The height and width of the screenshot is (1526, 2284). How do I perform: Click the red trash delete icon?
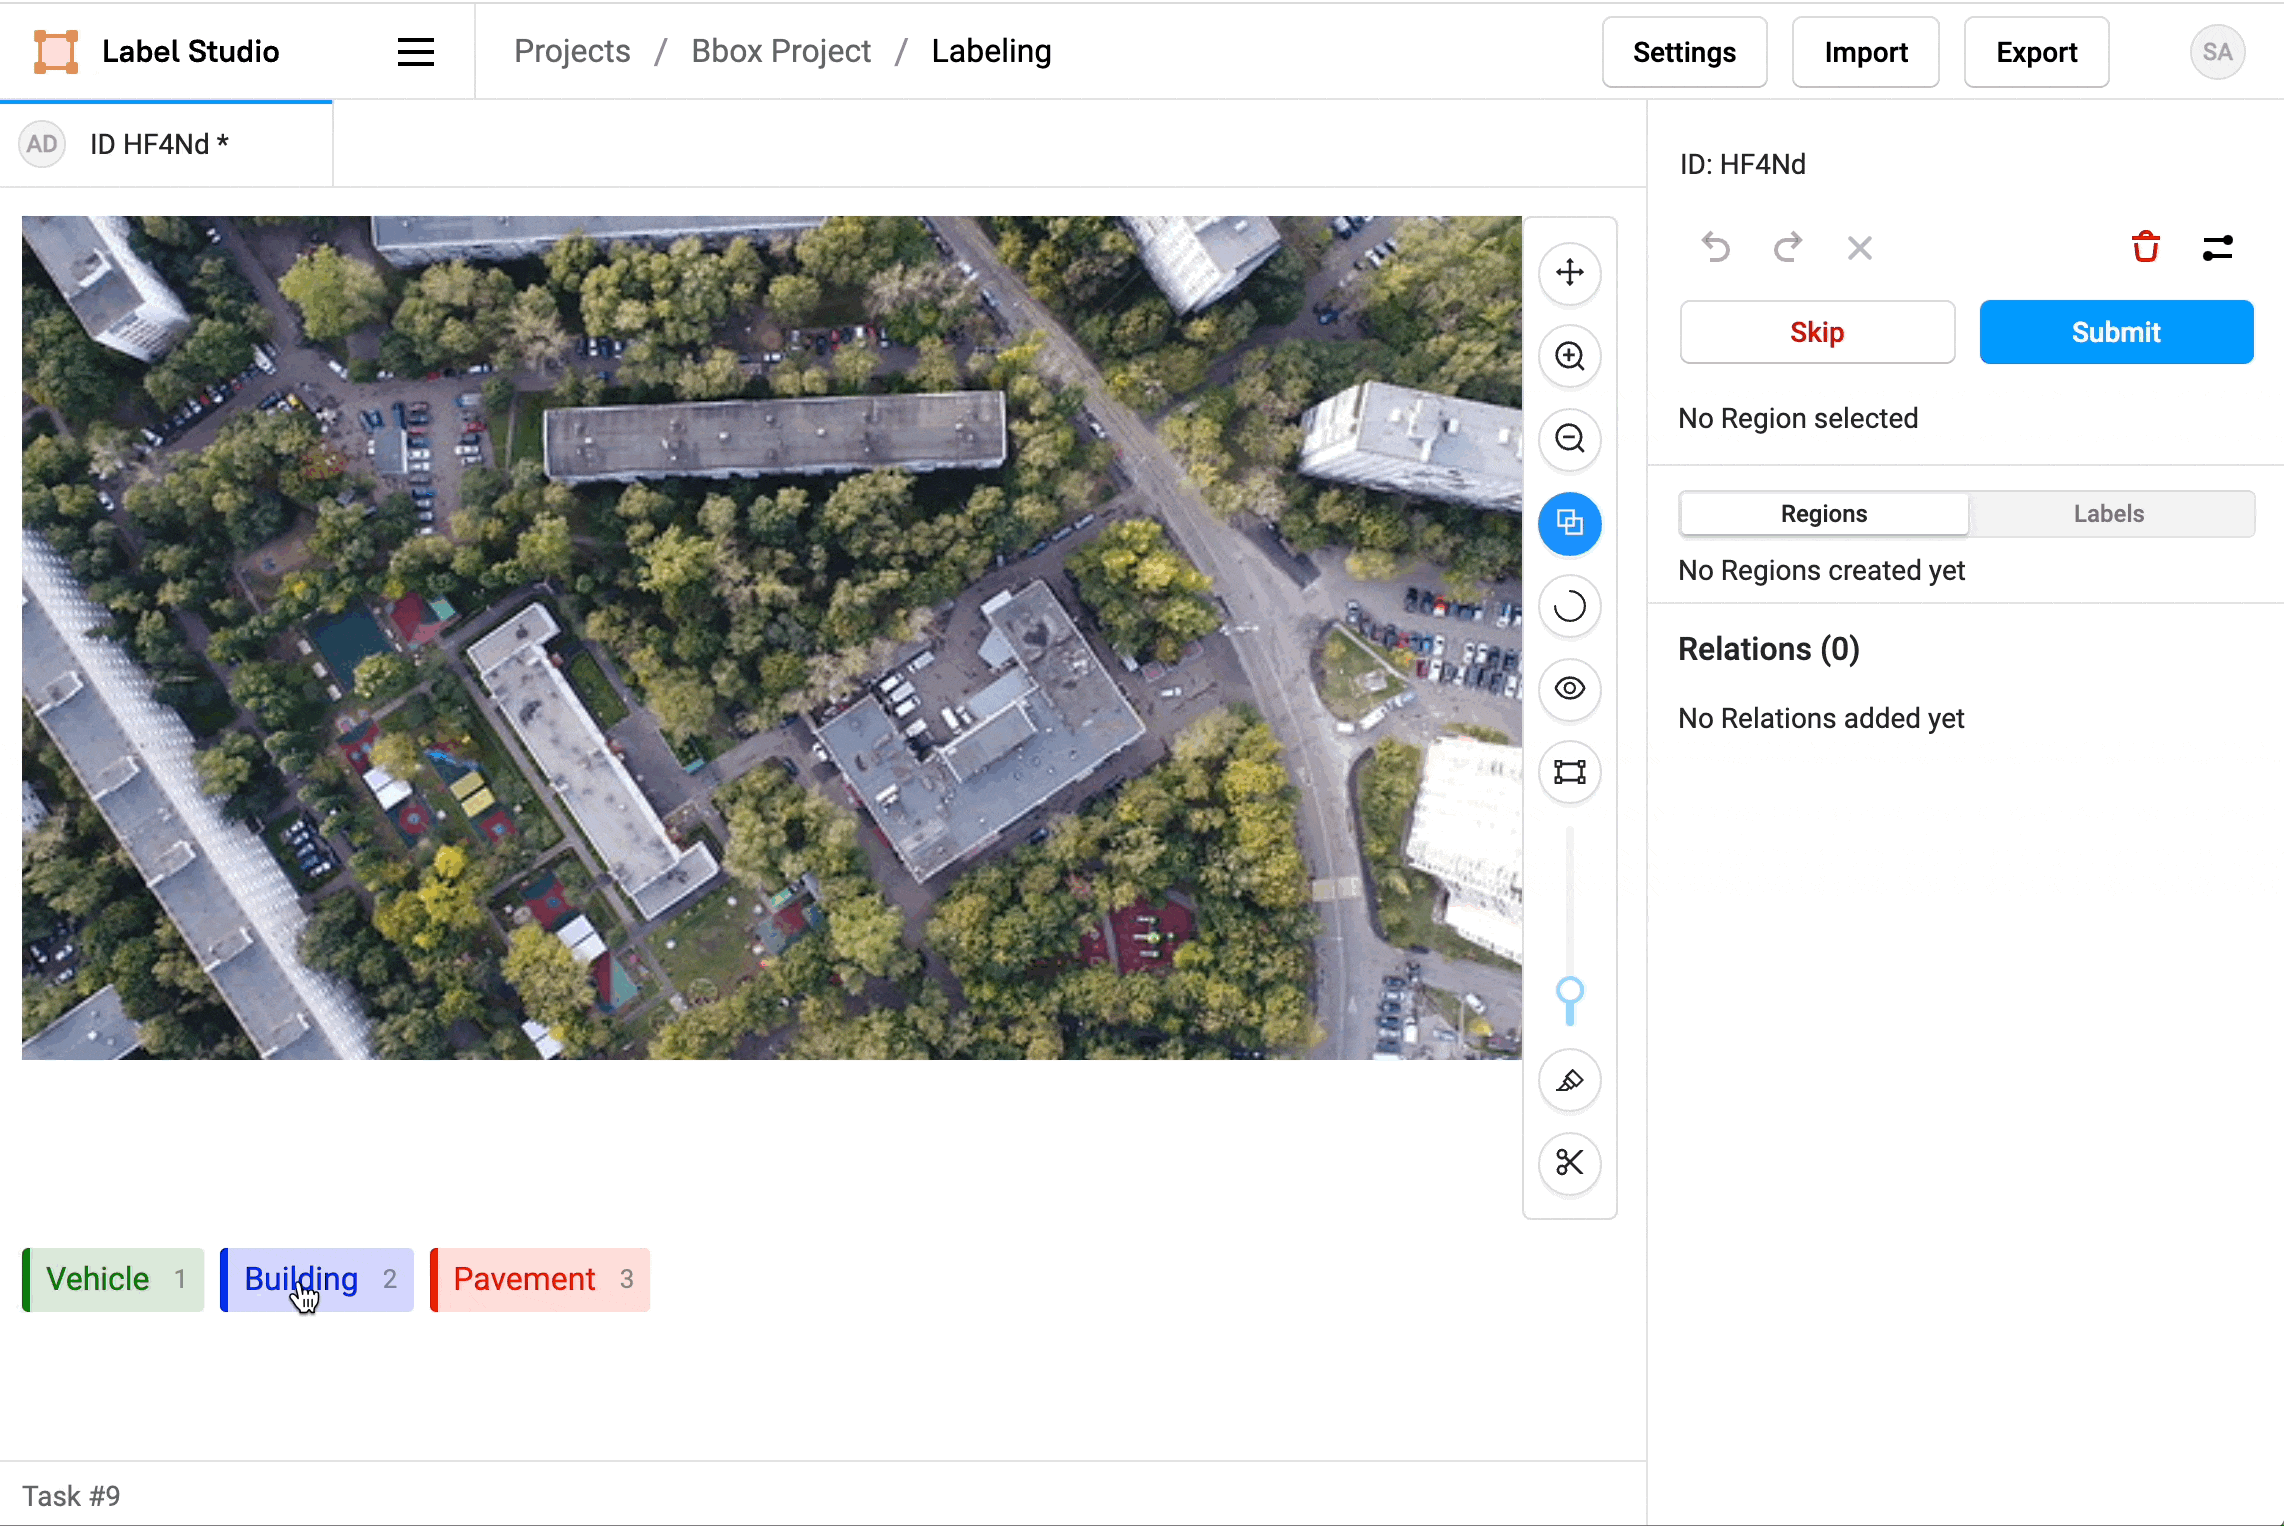(x=2145, y=247)
